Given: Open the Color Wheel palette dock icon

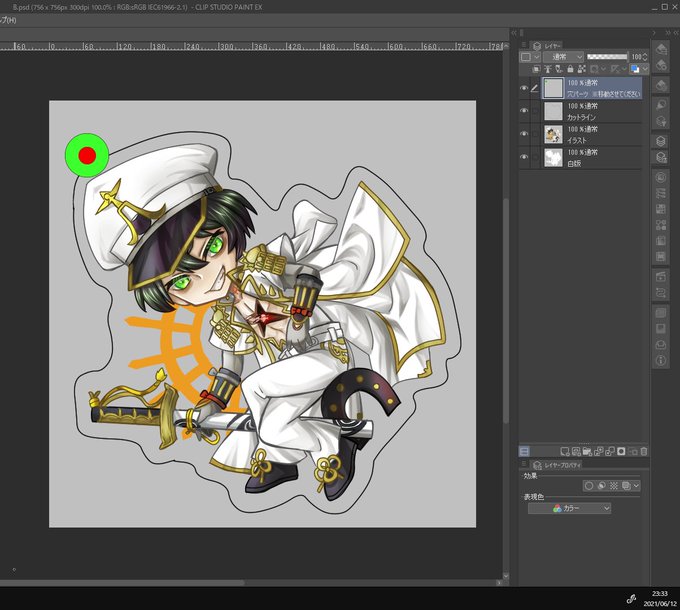Looking at the screenshot, I should point(660,177).
